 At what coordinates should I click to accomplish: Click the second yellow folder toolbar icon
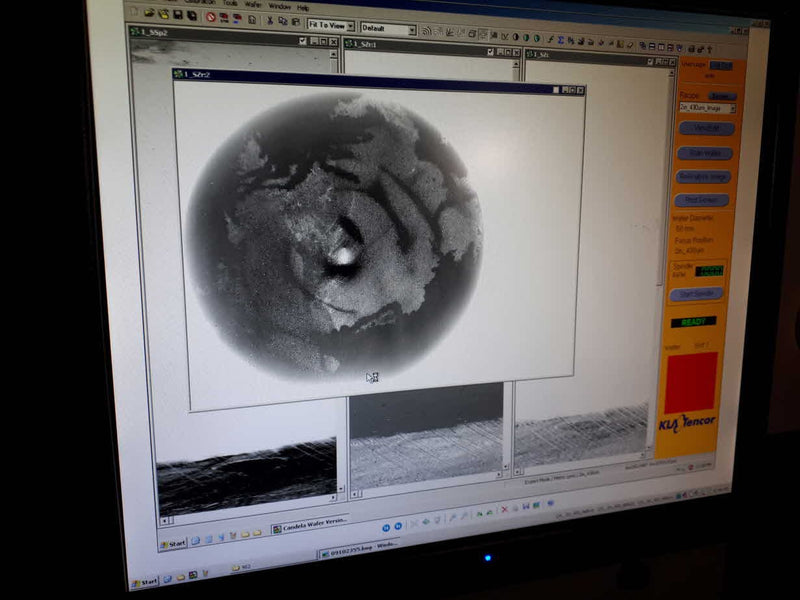point(163,14)
